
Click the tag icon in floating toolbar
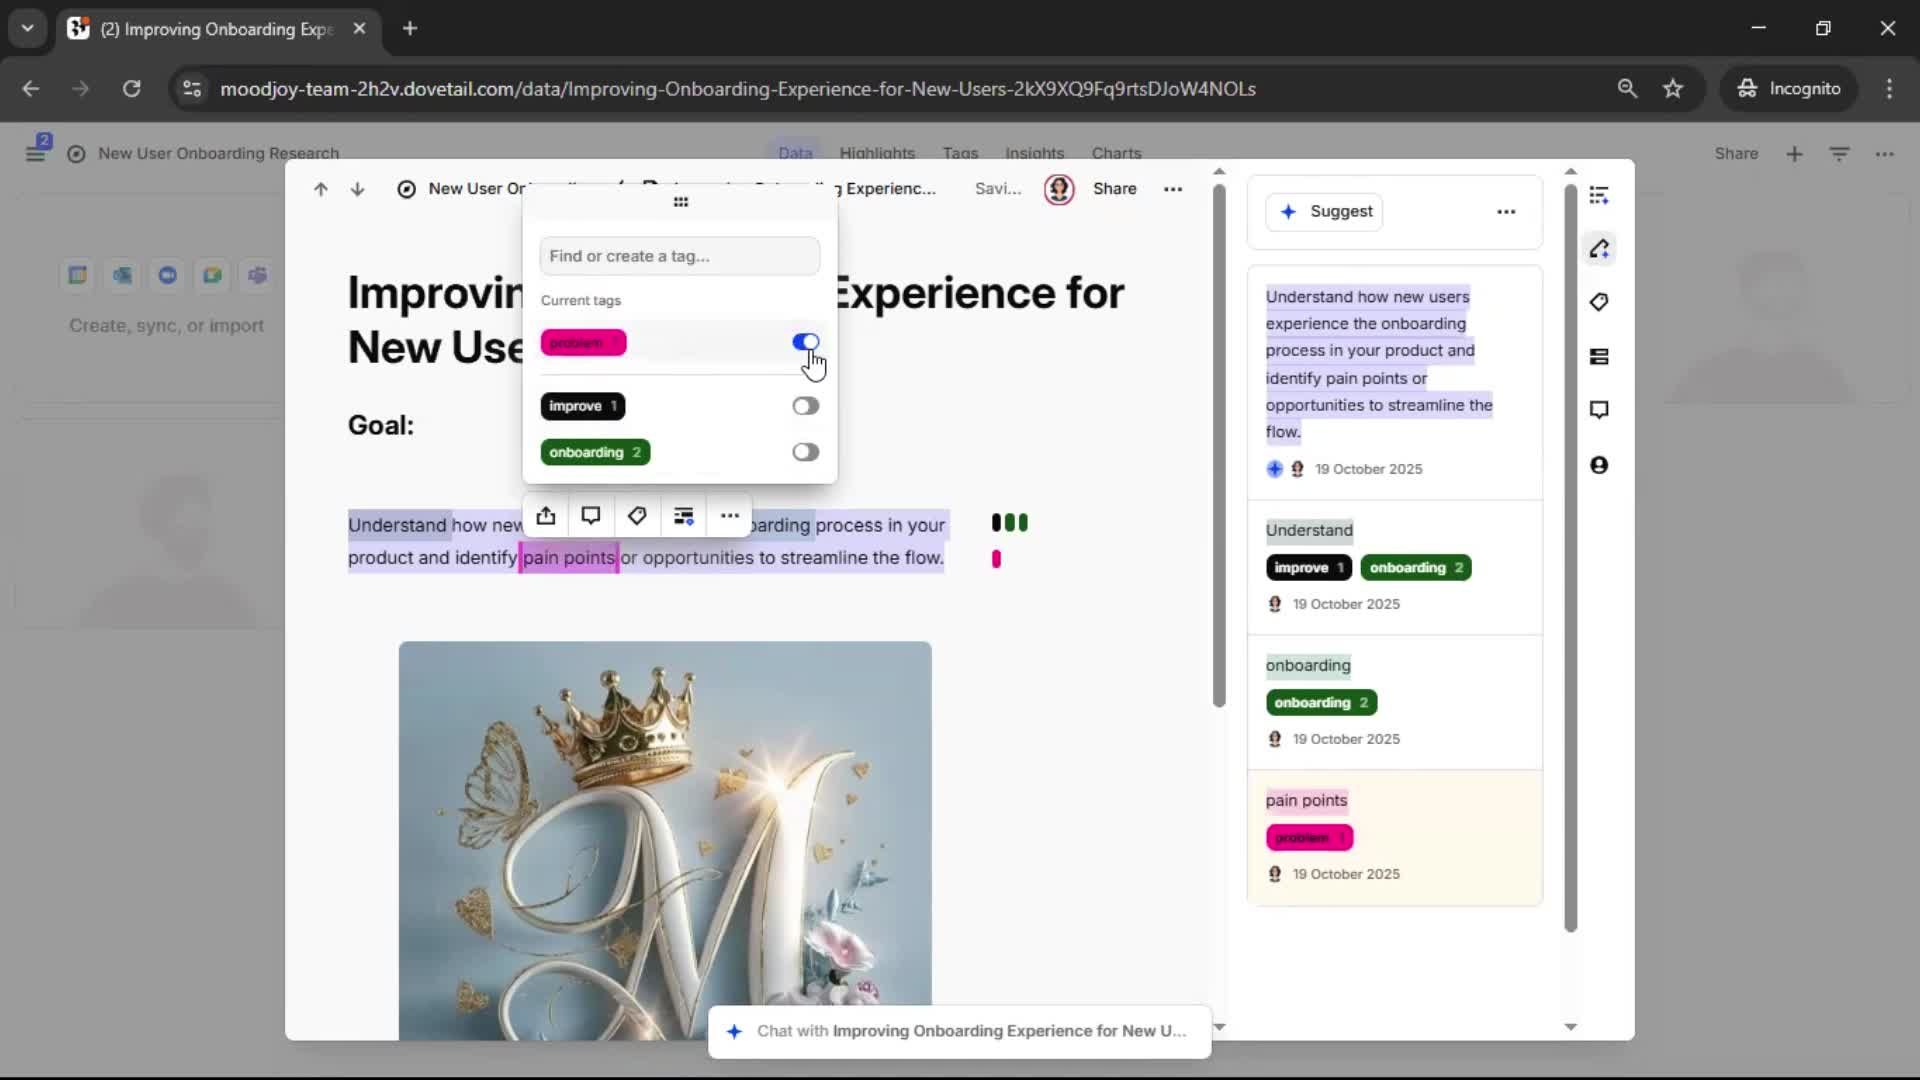[x=637, y=516]
